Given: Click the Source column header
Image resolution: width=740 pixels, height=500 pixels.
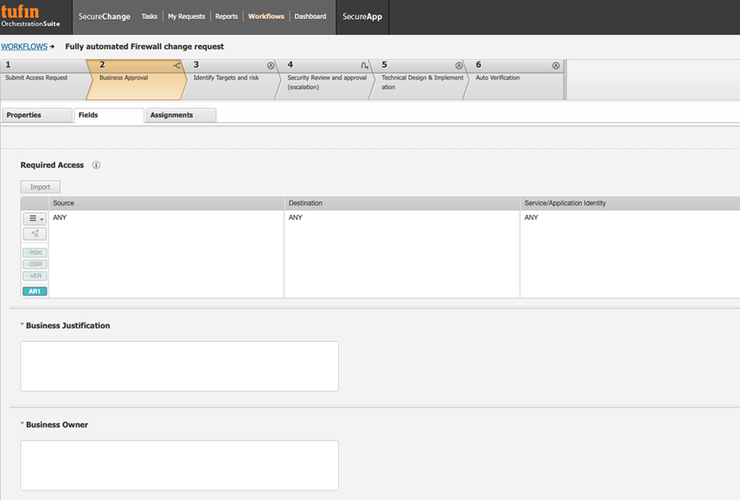Looking at the screenshot, I should (x=167, y=203).
